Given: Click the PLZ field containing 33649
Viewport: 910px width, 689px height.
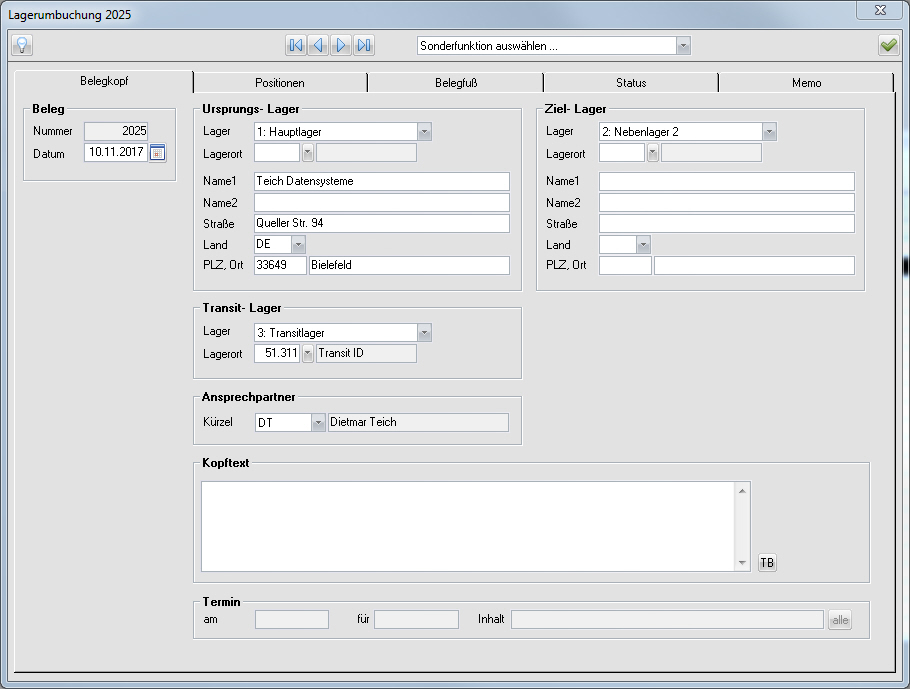Looking at the screenshot, I should pos(280,265).
